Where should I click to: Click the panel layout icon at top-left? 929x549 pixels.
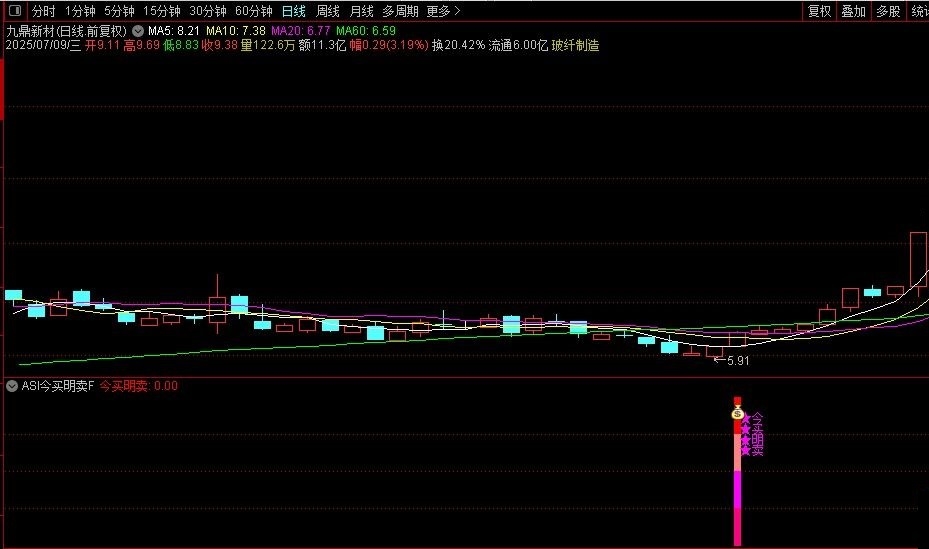point(15,11)
